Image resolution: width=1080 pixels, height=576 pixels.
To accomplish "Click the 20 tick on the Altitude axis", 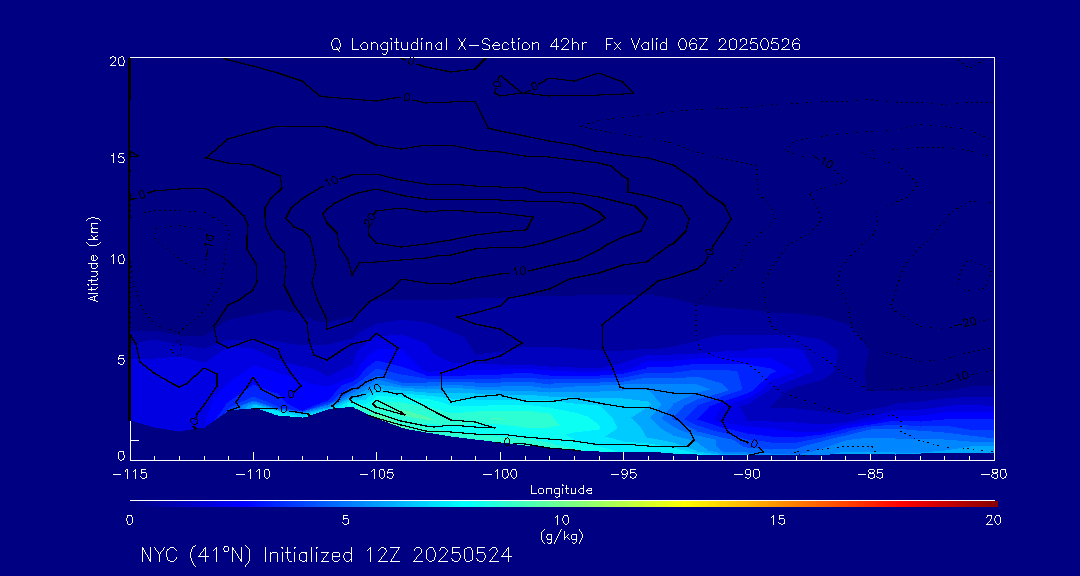I will pyautogui.click(x=118, y=60).
